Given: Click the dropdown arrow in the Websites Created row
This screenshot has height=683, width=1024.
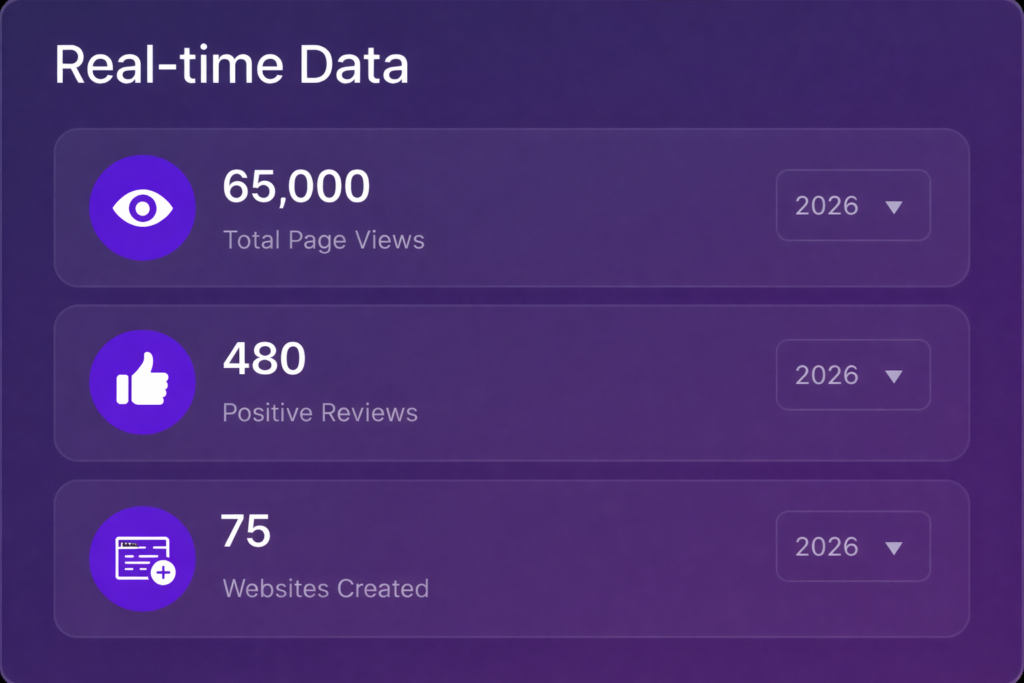Looking at the screenshot, I should pyautogui.click(x=894, y=548).
